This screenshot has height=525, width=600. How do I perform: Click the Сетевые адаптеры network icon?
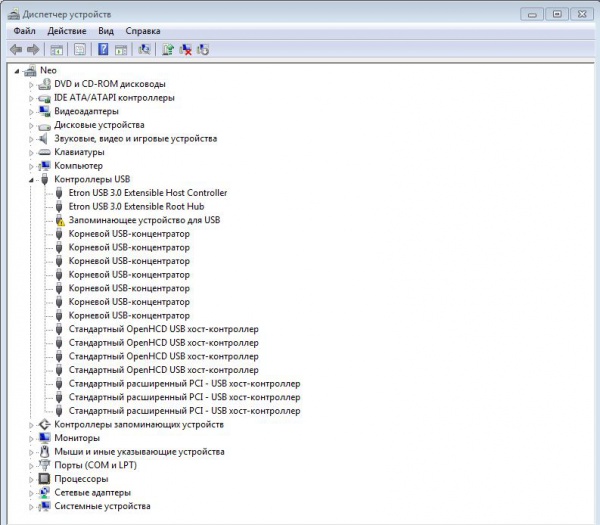pos(44,492)
